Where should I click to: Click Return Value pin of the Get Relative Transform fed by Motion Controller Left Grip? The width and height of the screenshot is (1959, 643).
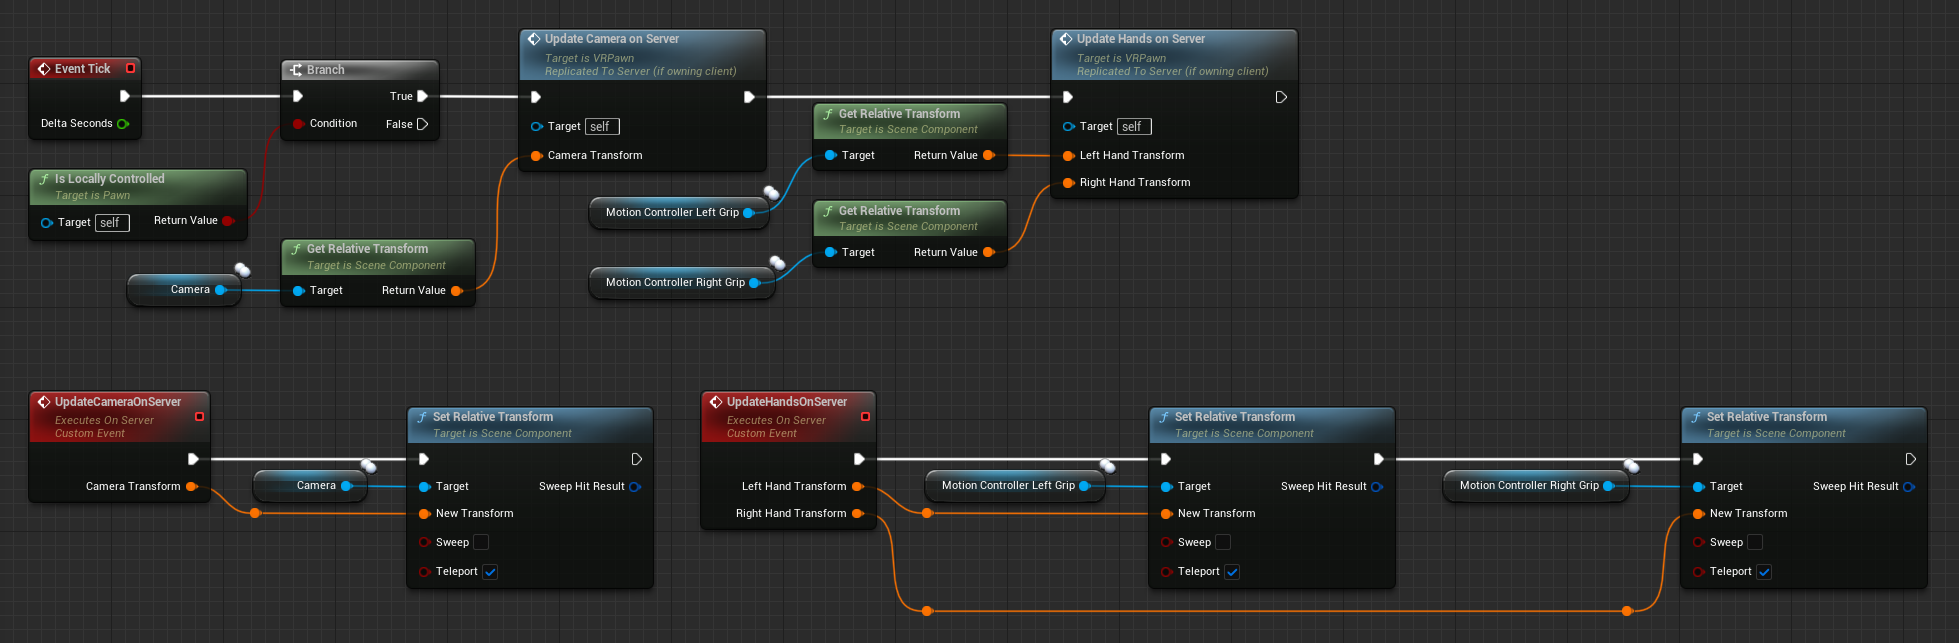(988, 156)
